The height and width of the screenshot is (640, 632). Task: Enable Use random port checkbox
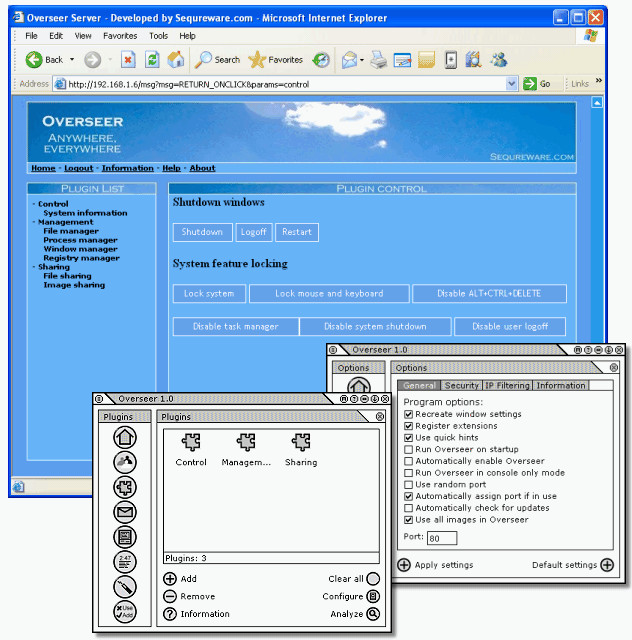[408, 484]
